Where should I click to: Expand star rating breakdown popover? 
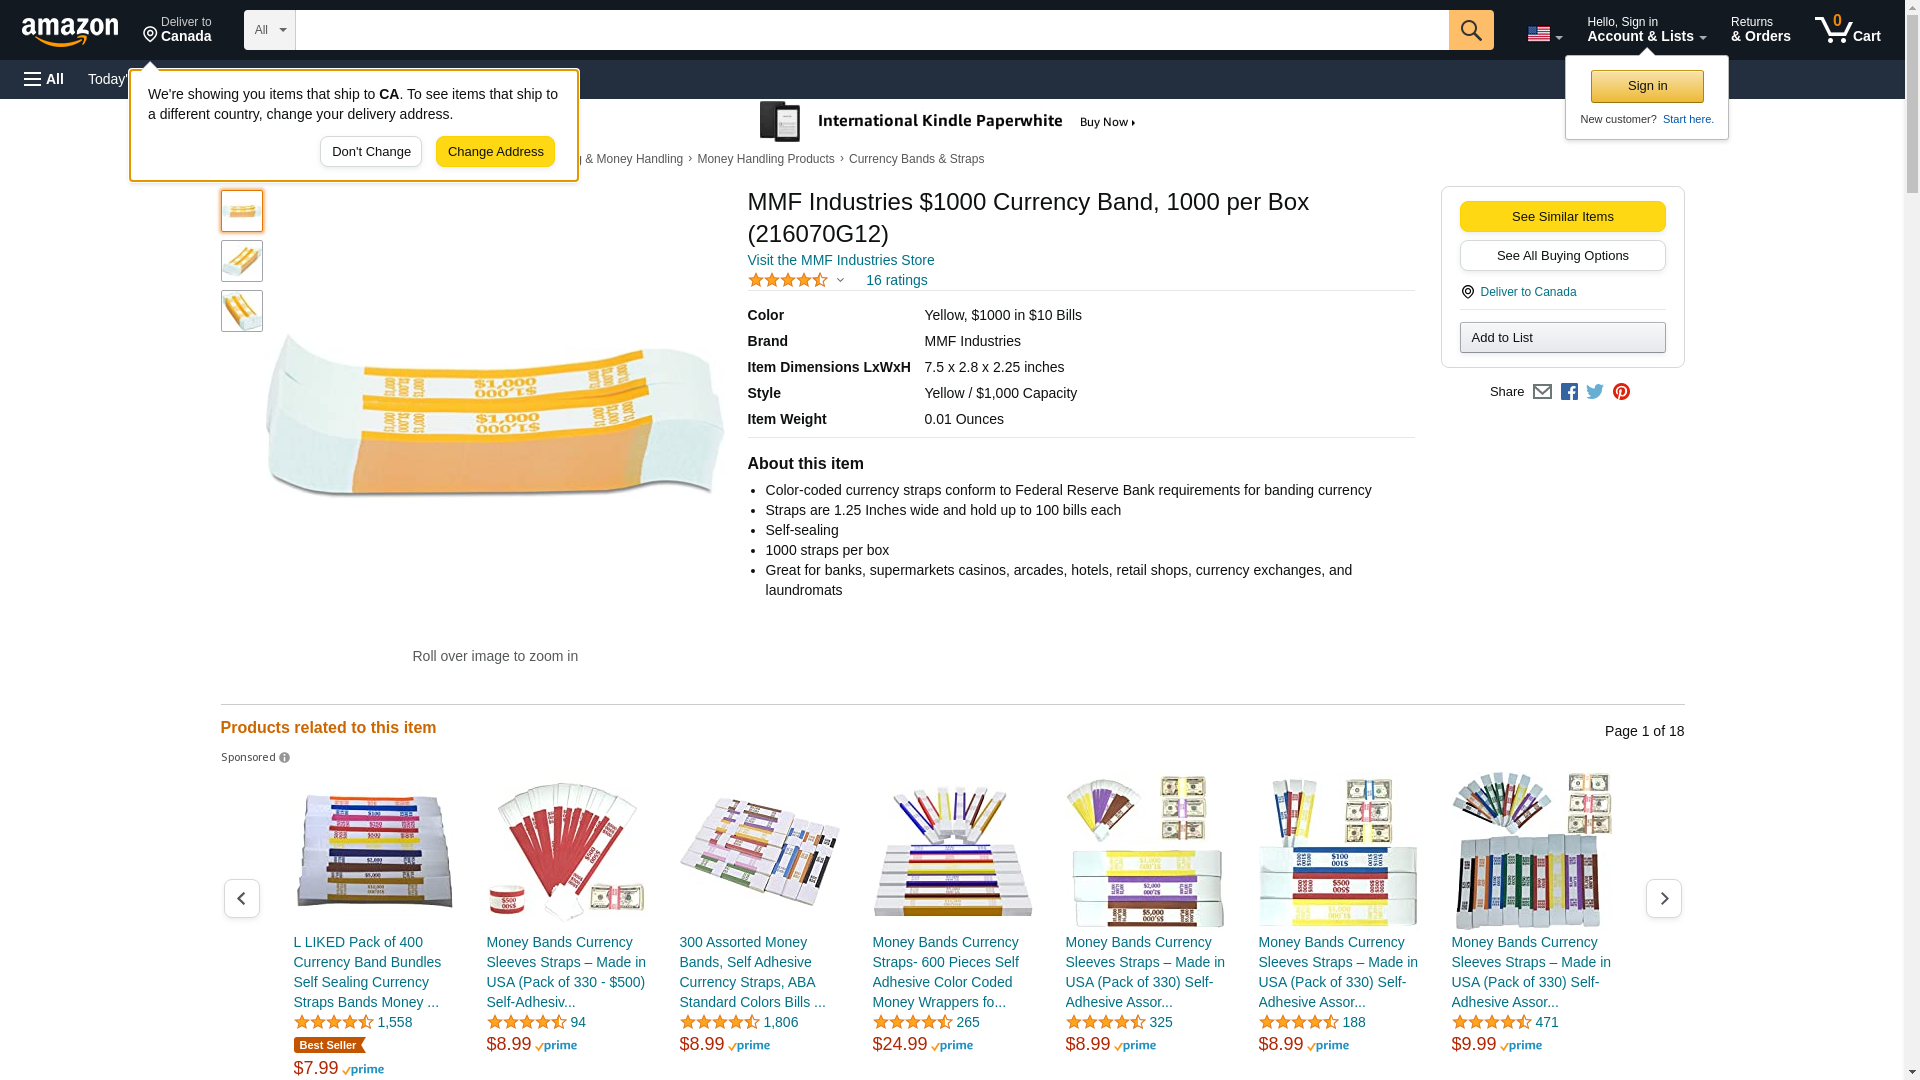pyautogui.click(x=840, y=280)
